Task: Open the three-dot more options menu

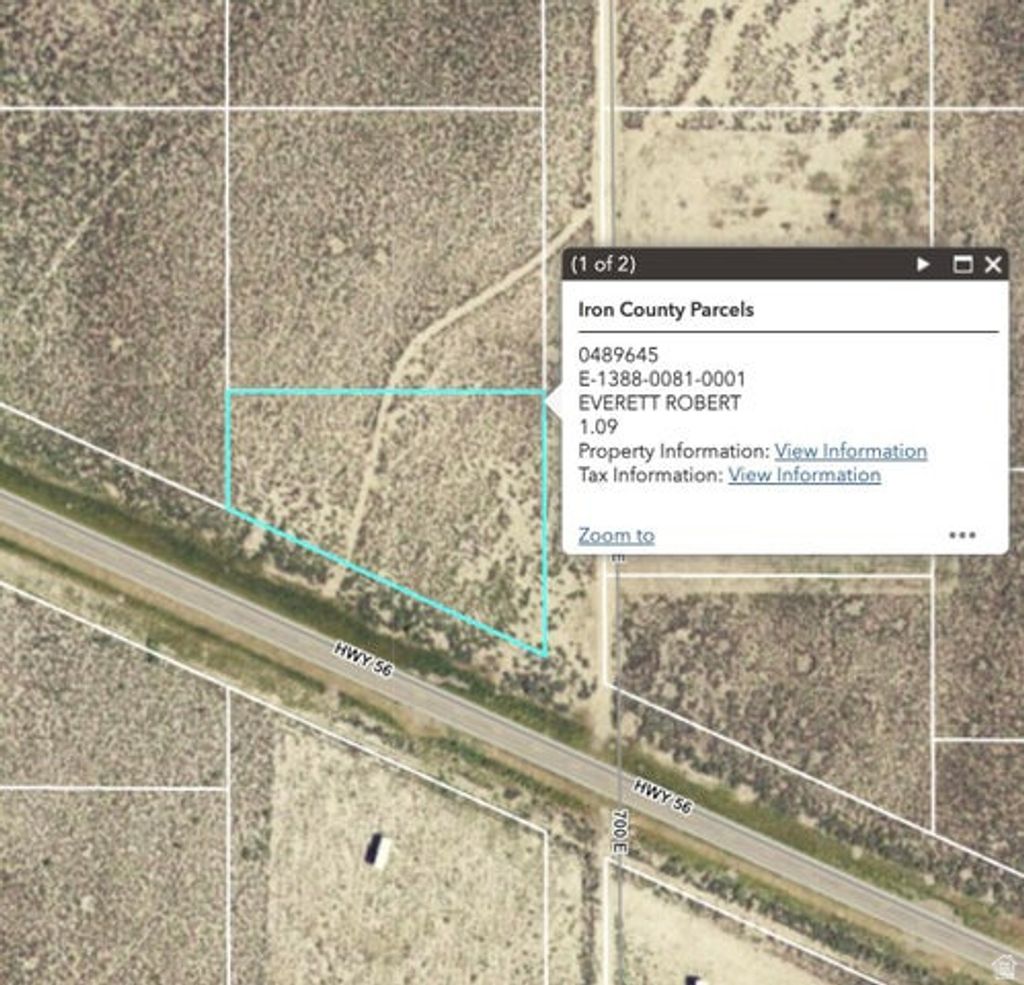Action: pyautogui.click(x=962, y=535)
